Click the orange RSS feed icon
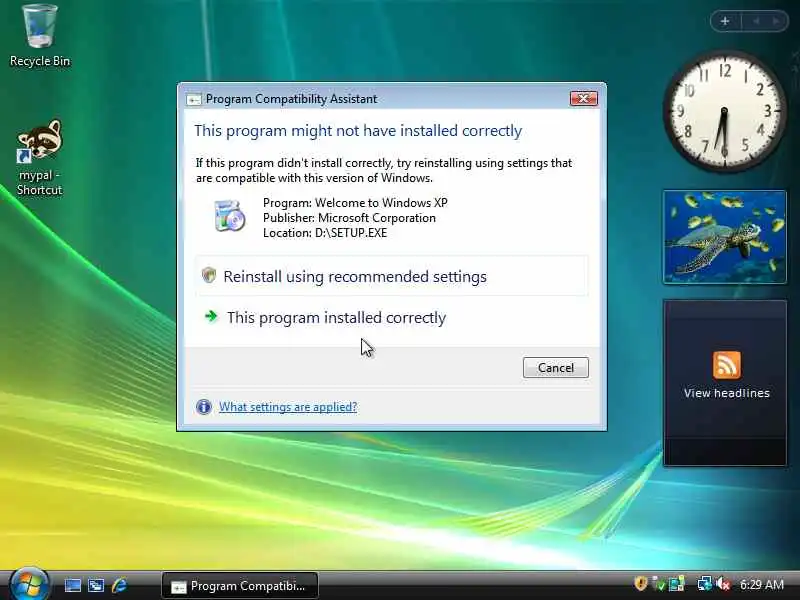The height and width of the screenshot is (600, 800). 727,364
